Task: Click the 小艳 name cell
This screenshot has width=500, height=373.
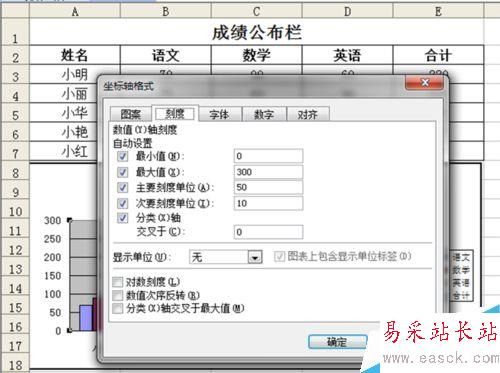Action: [x=75, y=132]
